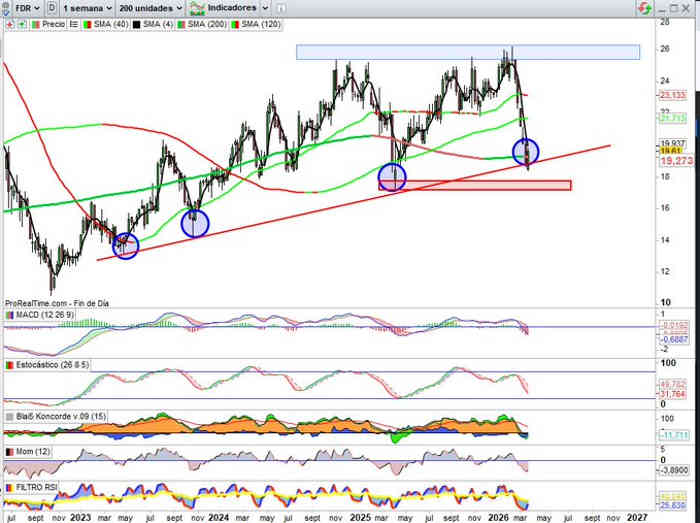Click the red-green refresh arrows icon
Viewport: 700px width, 523px height.
coord(644,7)
